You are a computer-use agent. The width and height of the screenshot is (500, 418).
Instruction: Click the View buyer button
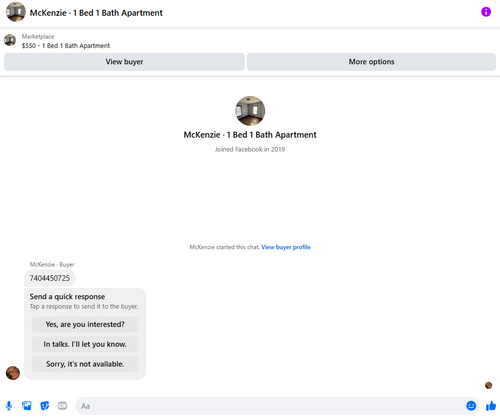click(x=124, y=62)
